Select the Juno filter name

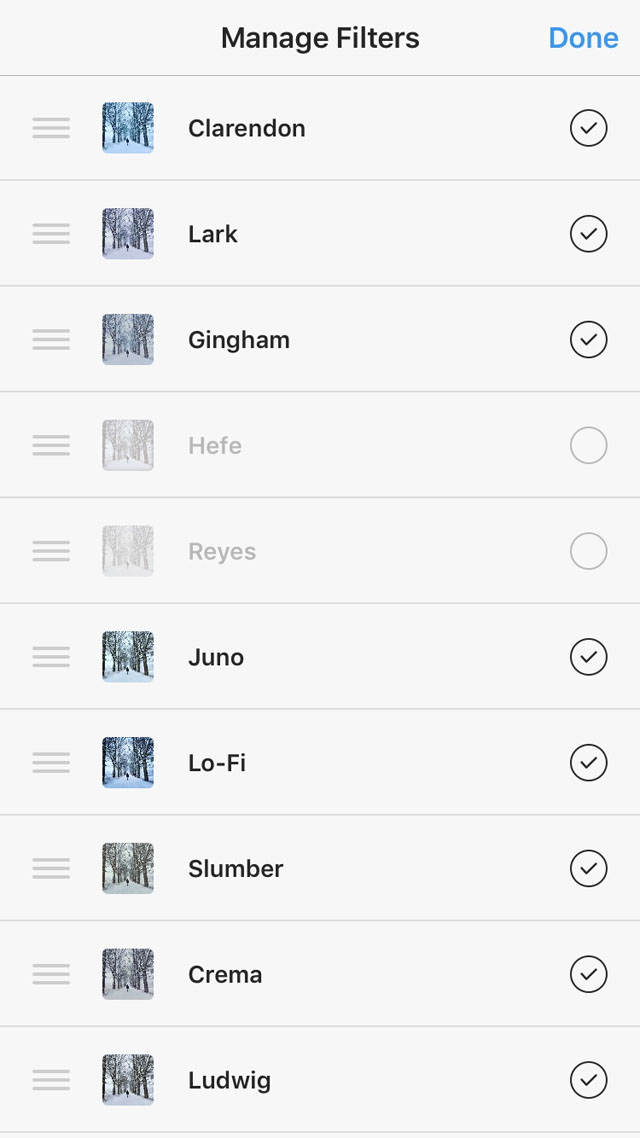click(216, 658)
